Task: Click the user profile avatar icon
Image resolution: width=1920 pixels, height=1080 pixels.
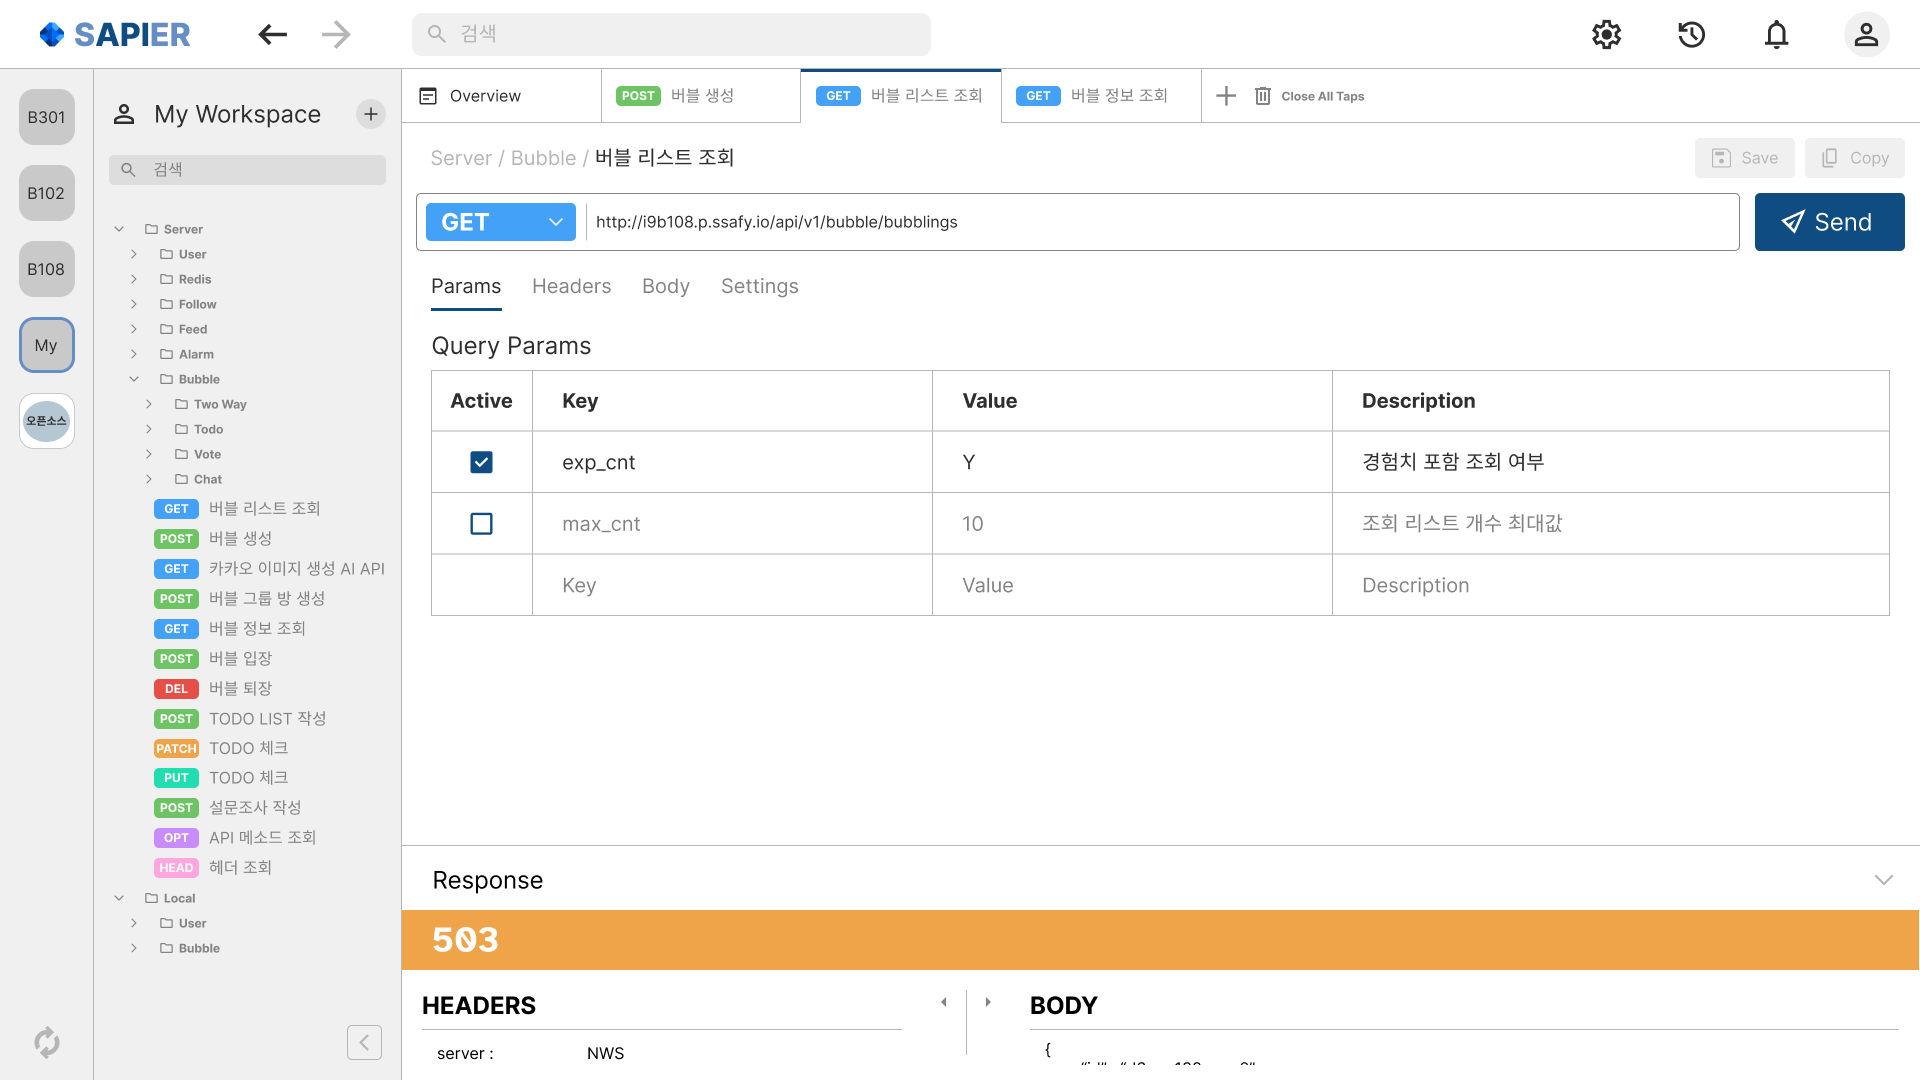Action: [1865, 34]
